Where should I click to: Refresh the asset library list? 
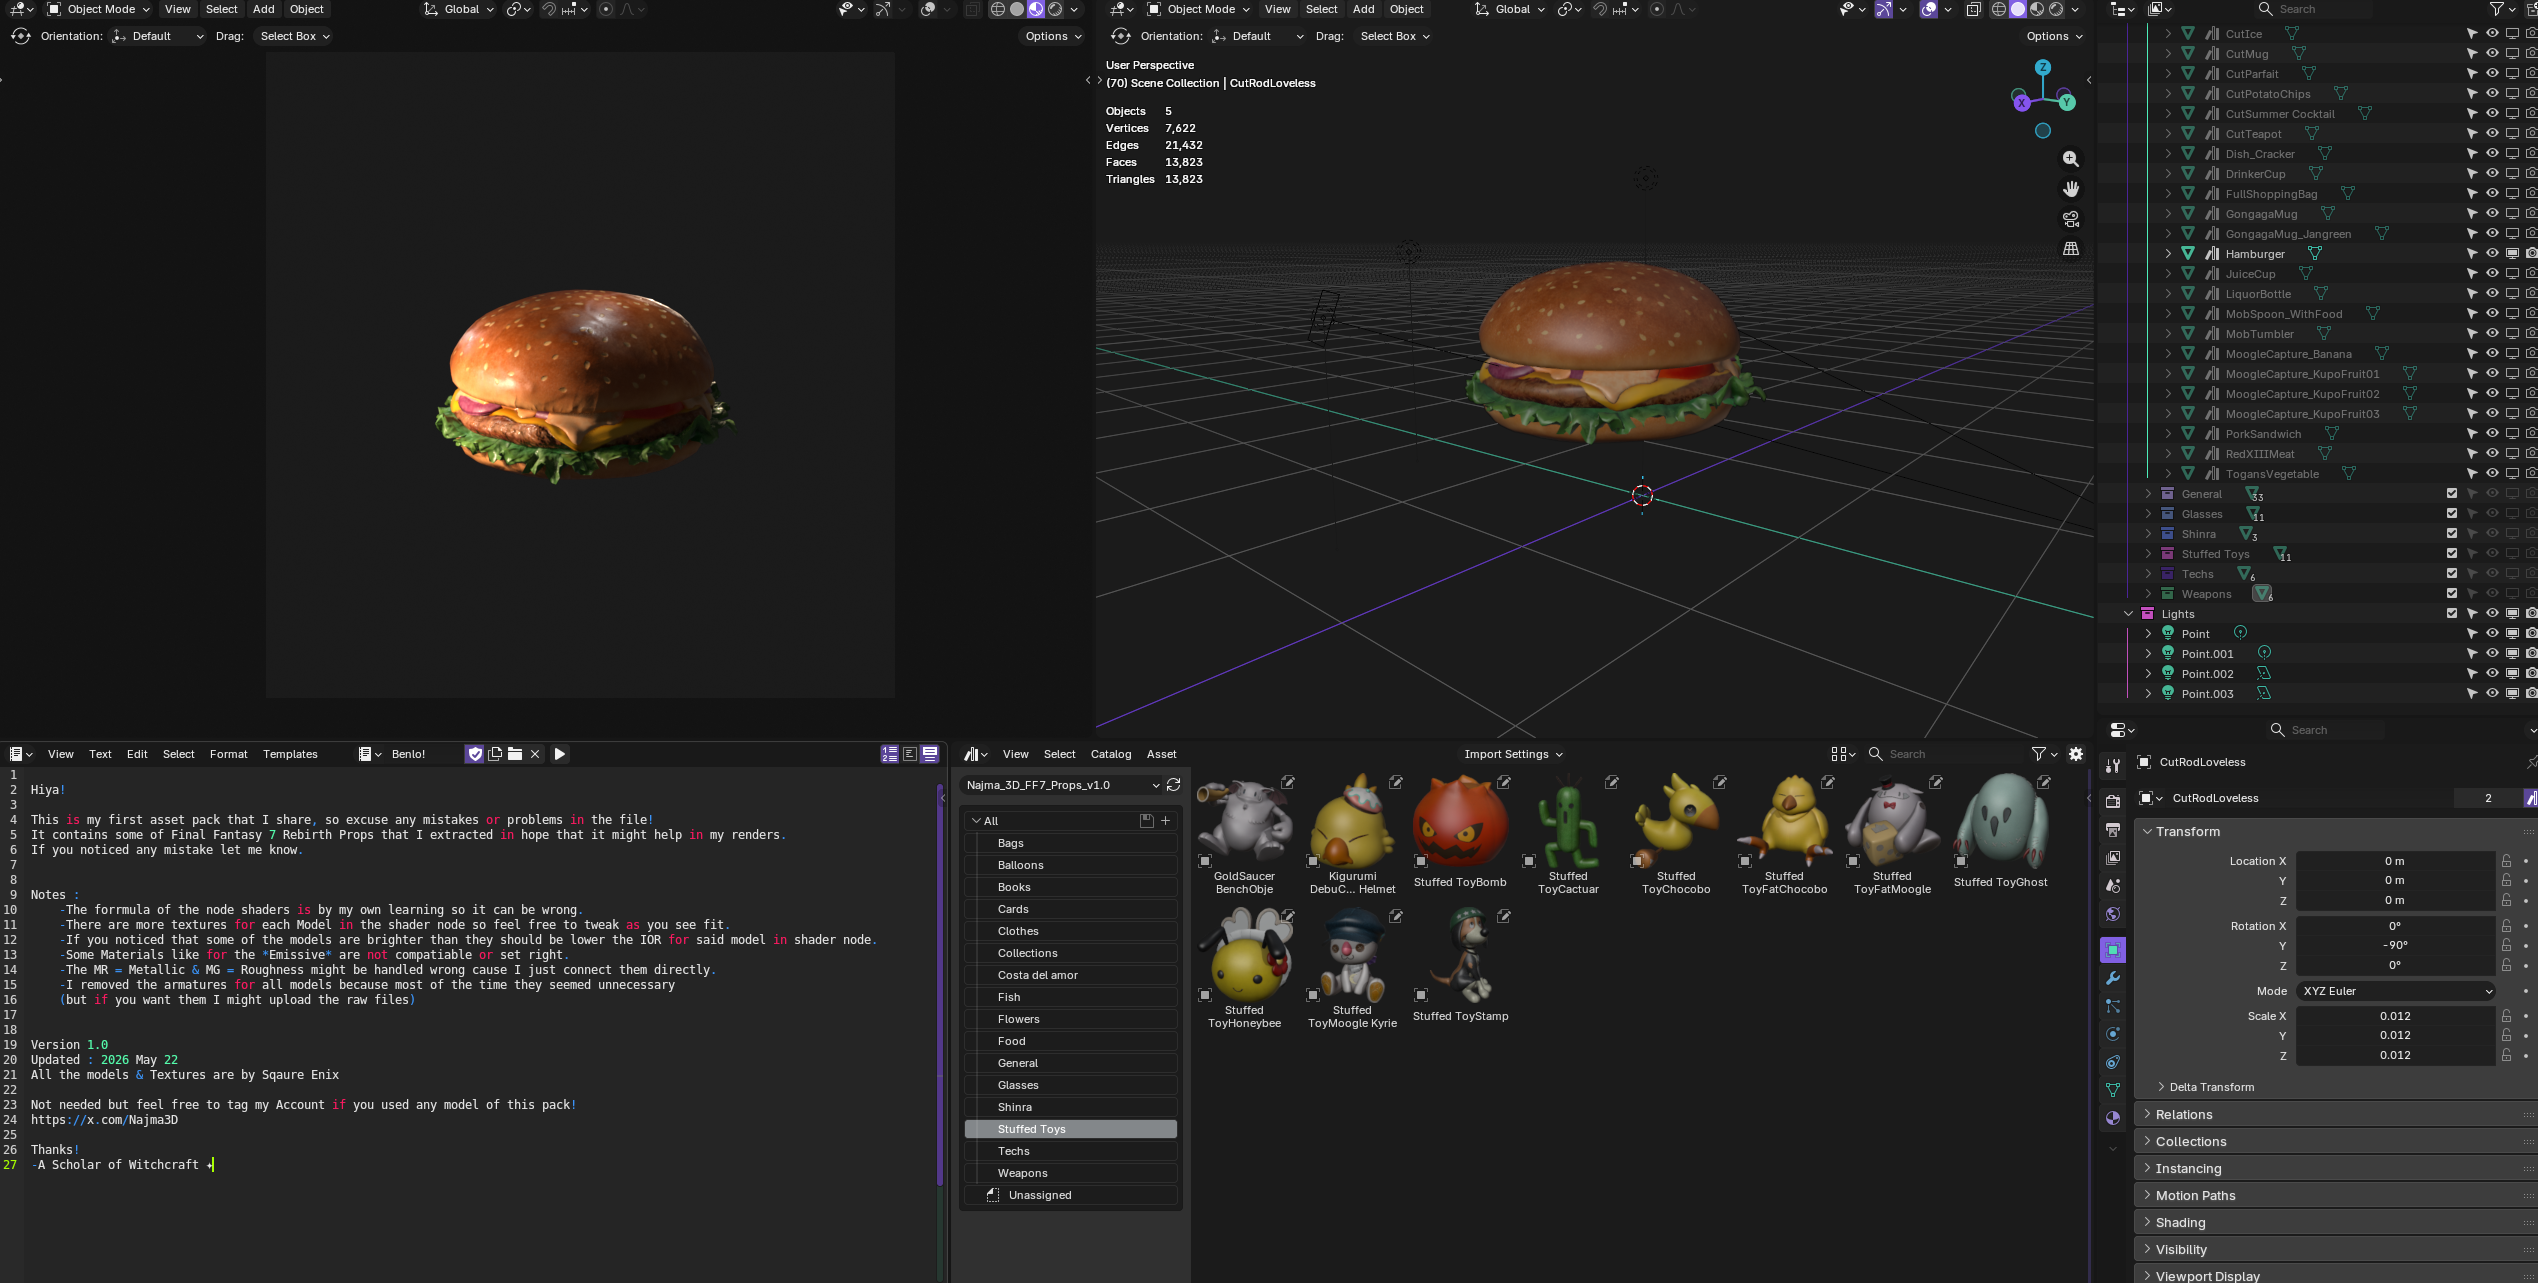click(1174, 785)
